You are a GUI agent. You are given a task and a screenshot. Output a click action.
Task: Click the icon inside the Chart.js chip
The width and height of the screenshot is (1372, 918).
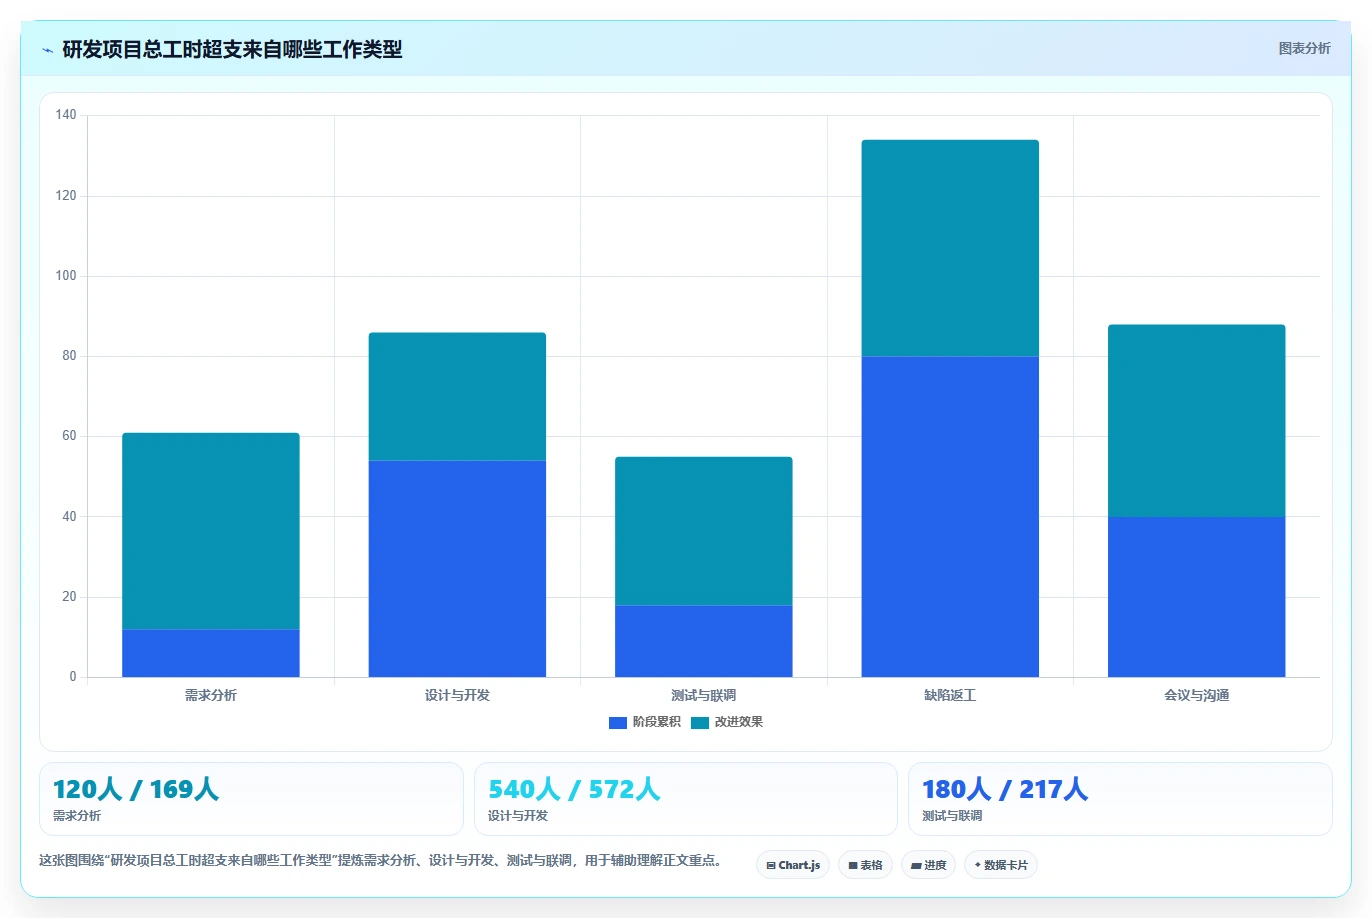click(x=771, y=866)
